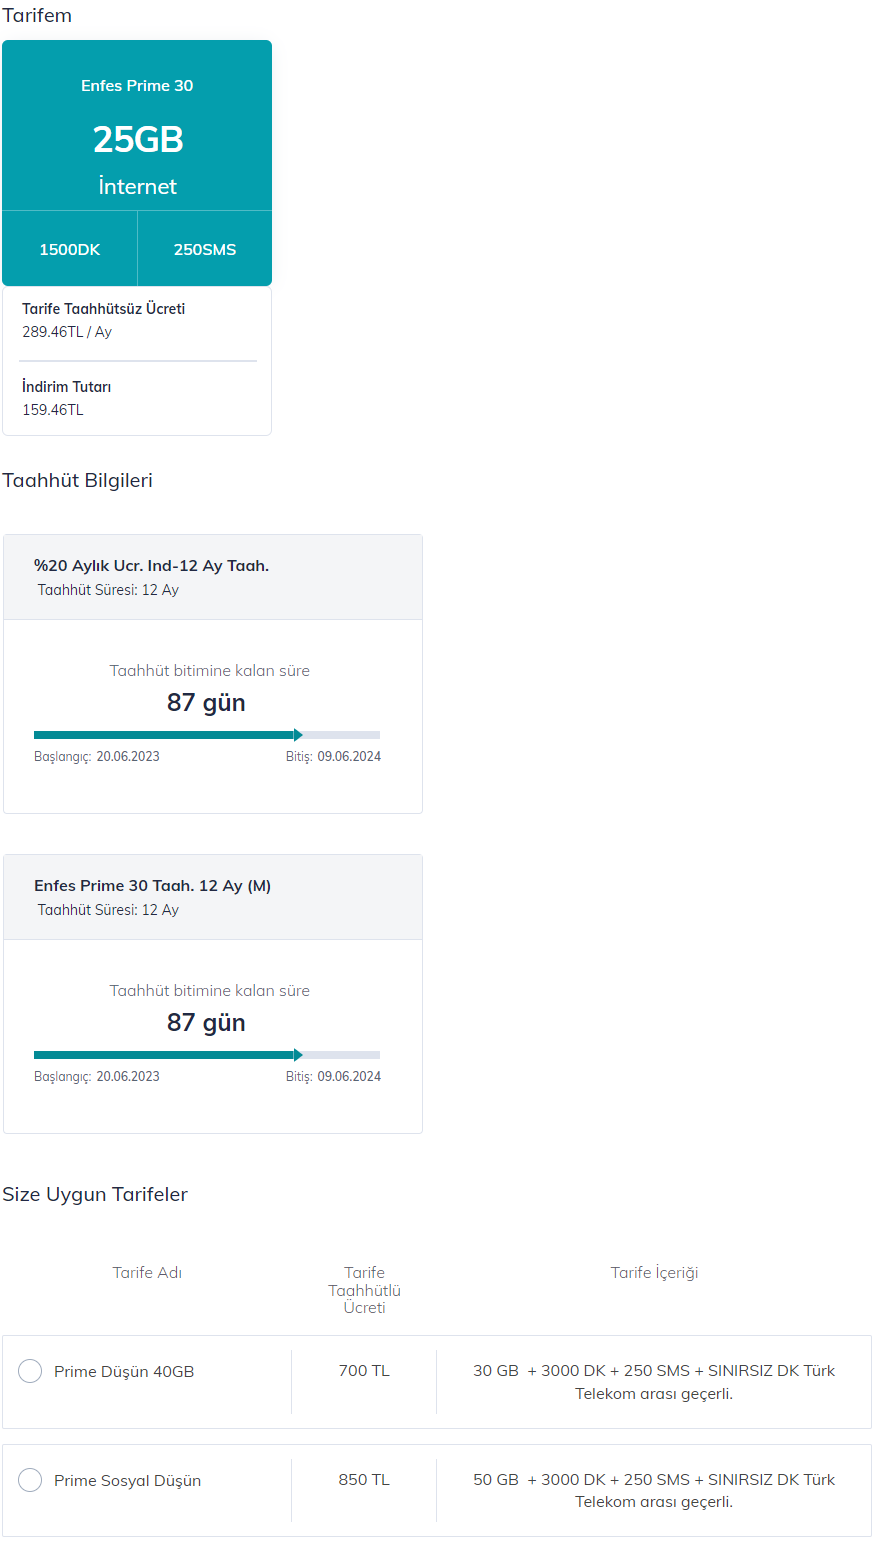Viewport: 878px width, 1542px height.
Task: Click the %20 Aylık Ucr. Ind-12 Ay Taah. header
Action: pyautogui.click(x=213, y=577)
